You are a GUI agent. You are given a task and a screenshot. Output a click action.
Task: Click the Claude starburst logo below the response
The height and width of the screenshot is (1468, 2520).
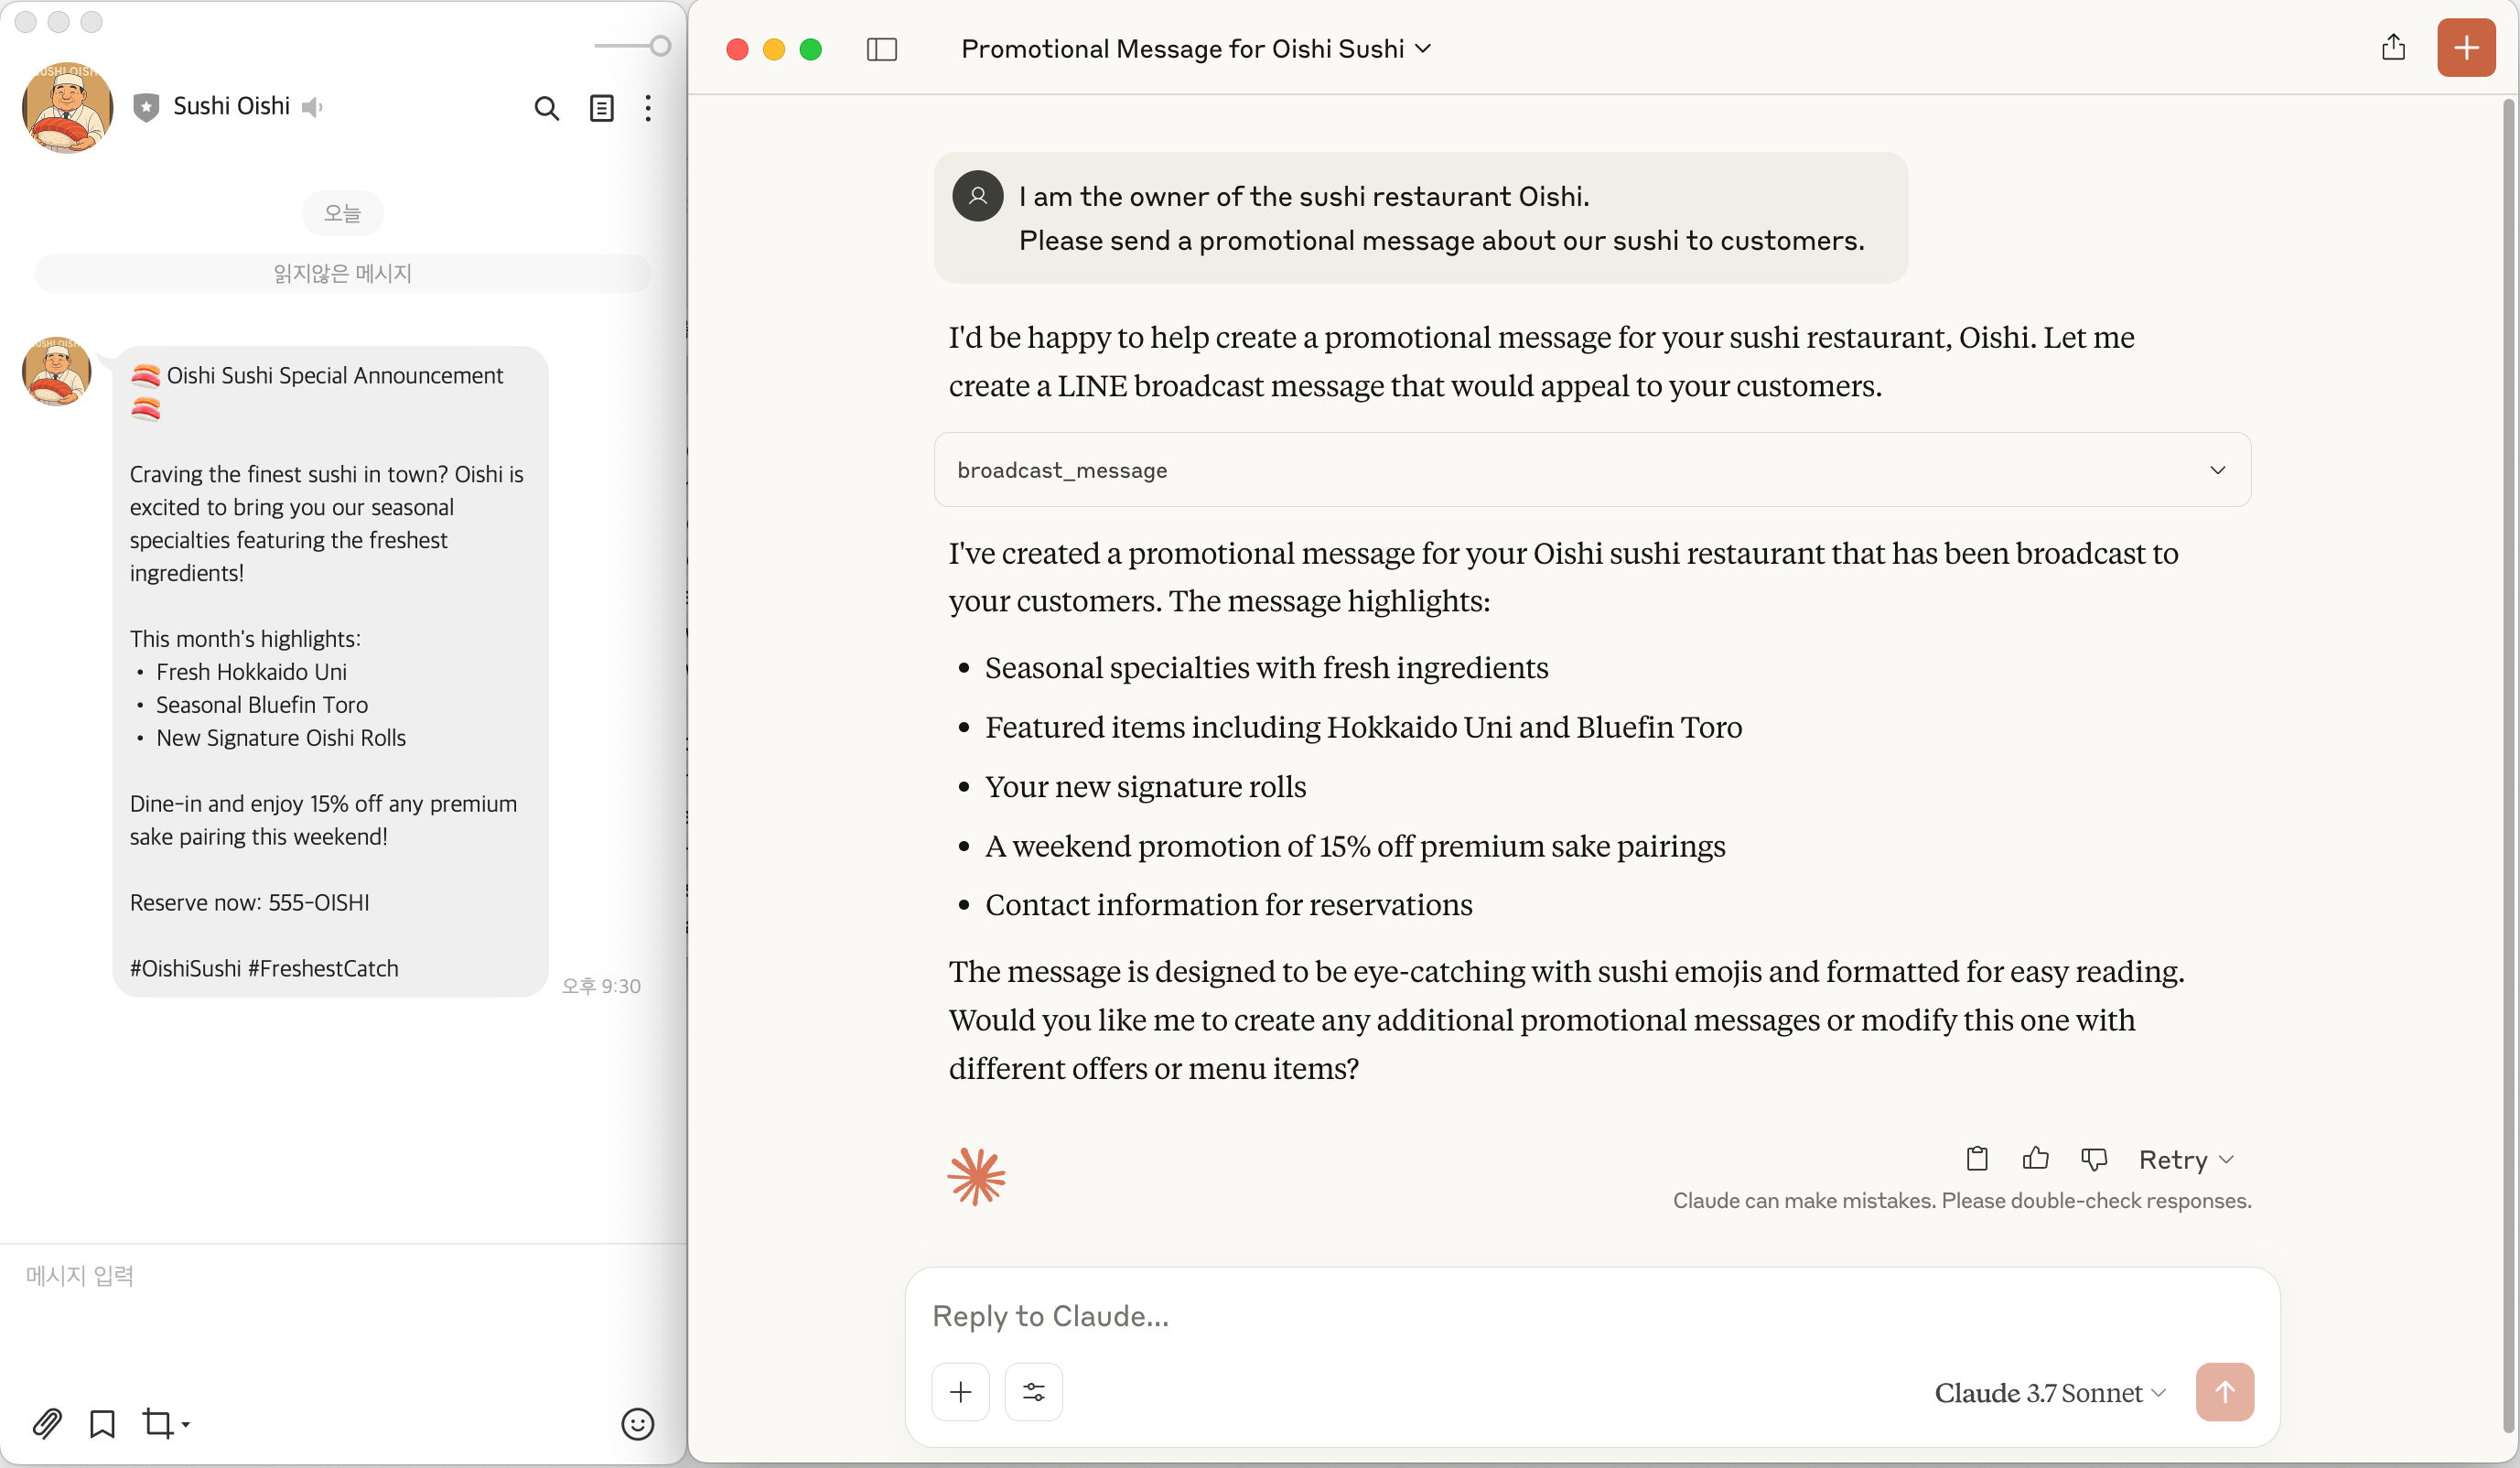pyautogui.click(x=975, y=1176)
